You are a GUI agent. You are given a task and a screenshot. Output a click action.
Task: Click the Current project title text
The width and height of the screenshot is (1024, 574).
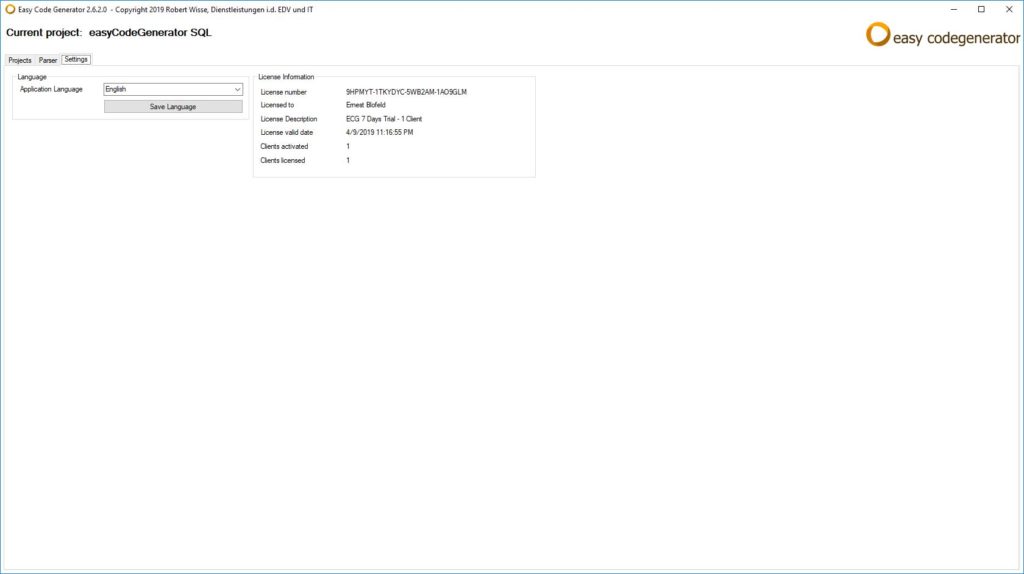(108, 33)
